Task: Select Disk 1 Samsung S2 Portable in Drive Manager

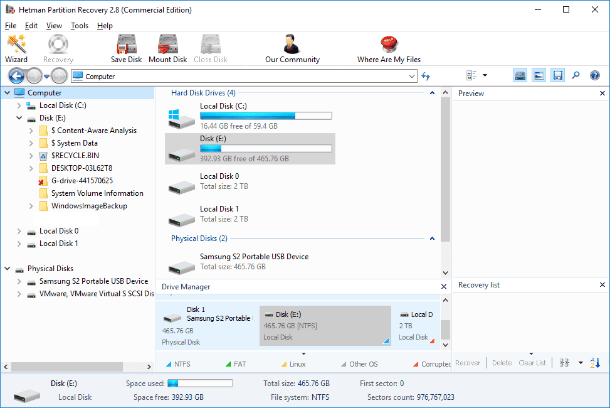Action: point(207,326)
